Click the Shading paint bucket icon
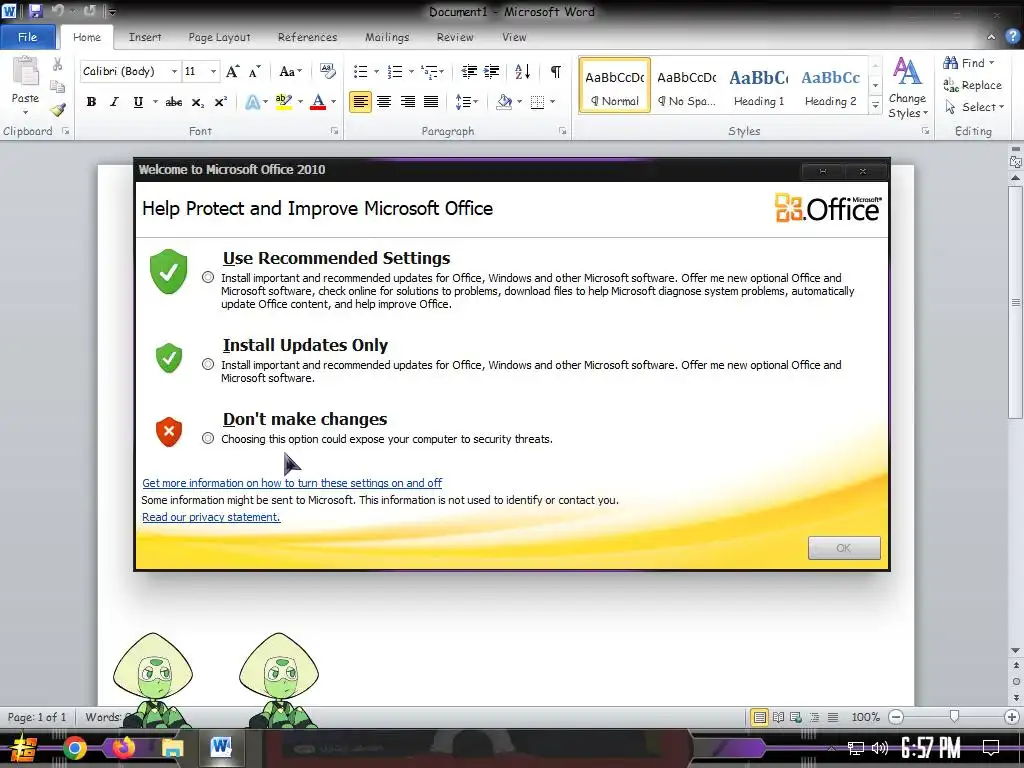Viewport: 1024px width, 768px height. point(504,102)
